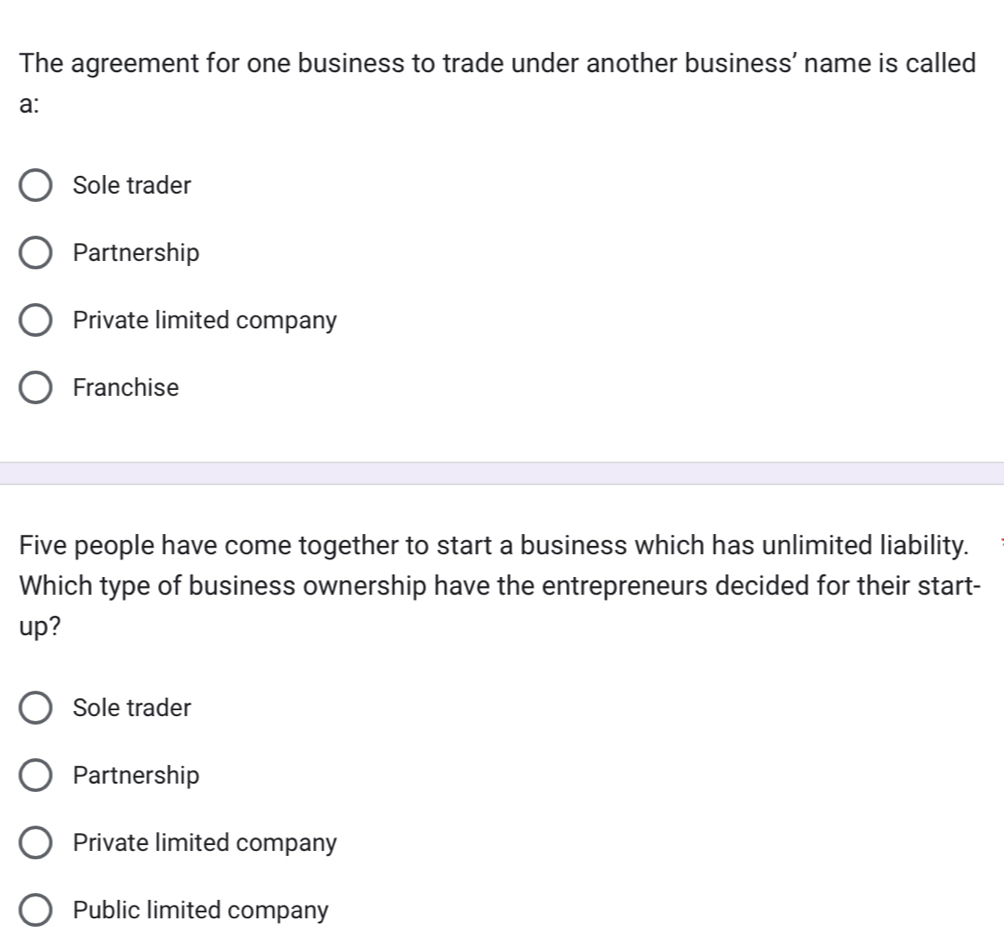Click the Public limited company label text
Image resolution: width=1004 pixels, height=951 pixels.
tap(201, 911)
